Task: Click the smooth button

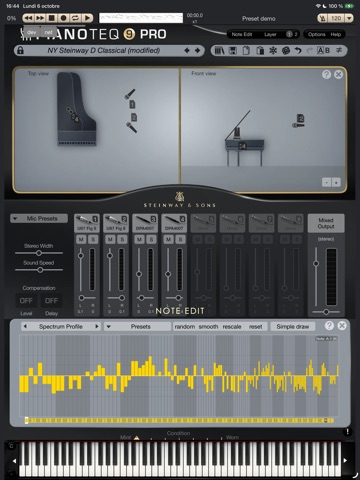Action: 208,327
